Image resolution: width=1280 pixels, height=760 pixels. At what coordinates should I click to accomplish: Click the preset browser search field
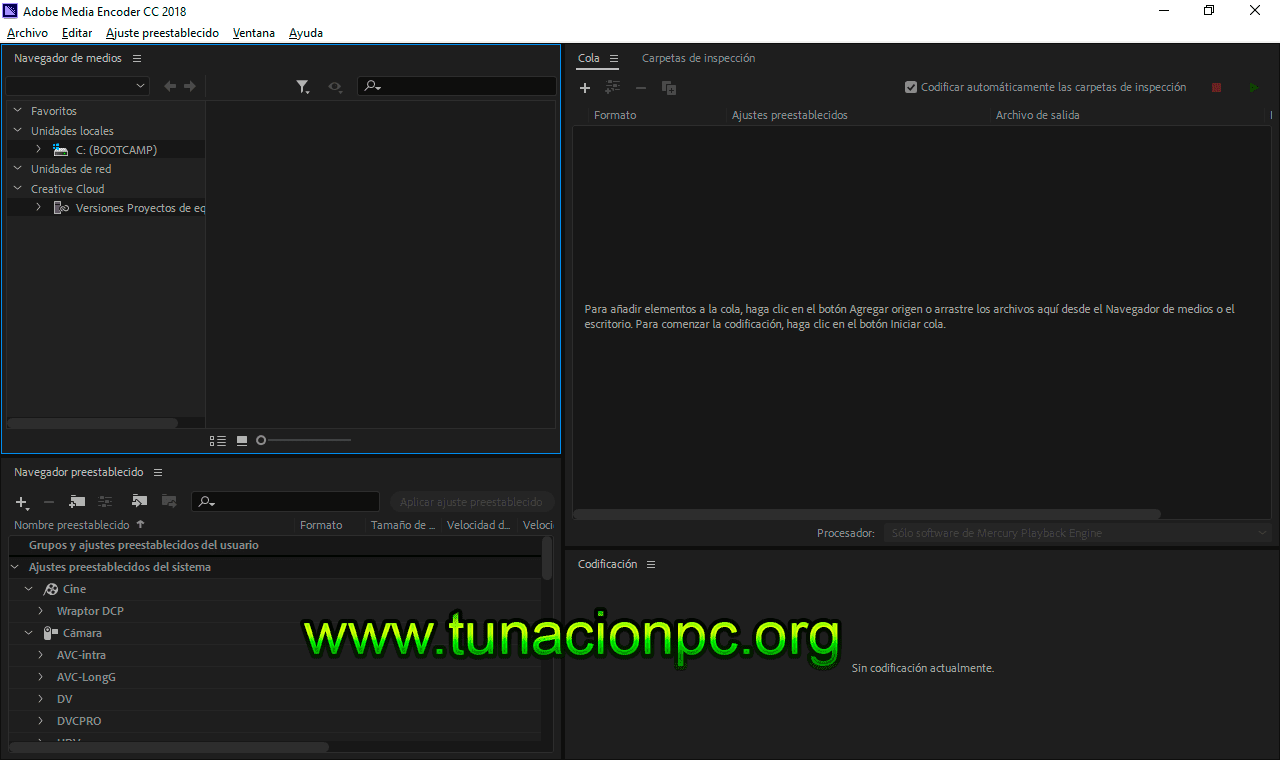pos(286,502)
